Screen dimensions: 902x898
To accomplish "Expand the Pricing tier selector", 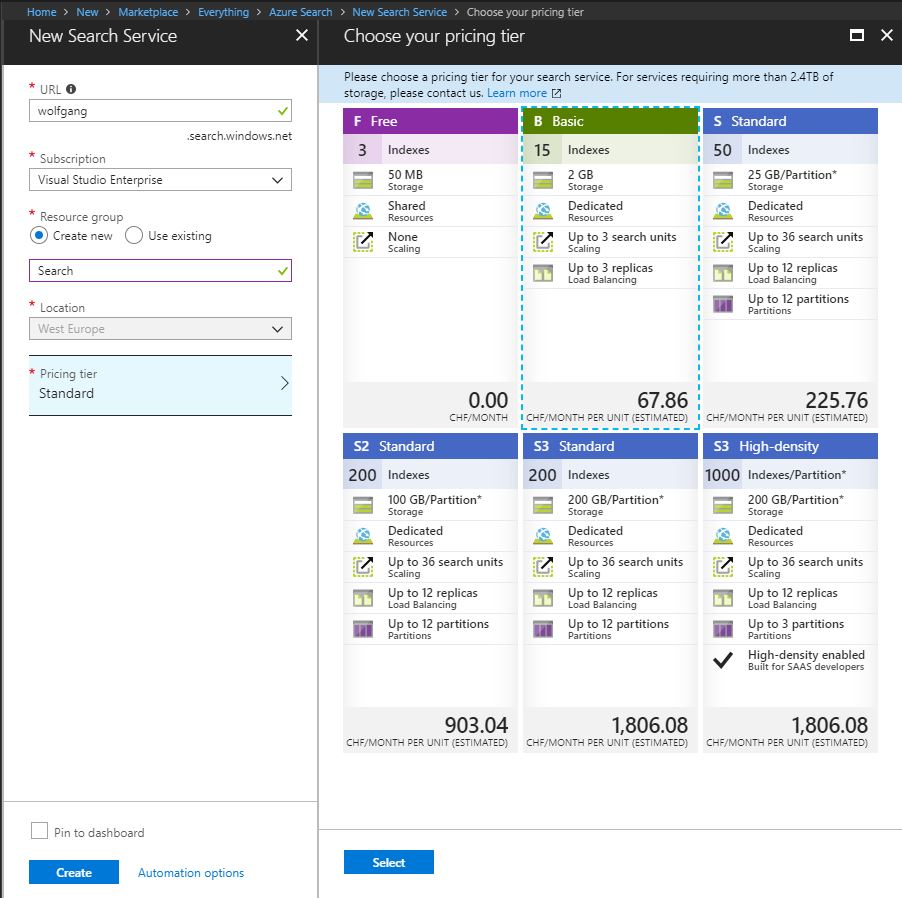I will click(x=160, y=385).
